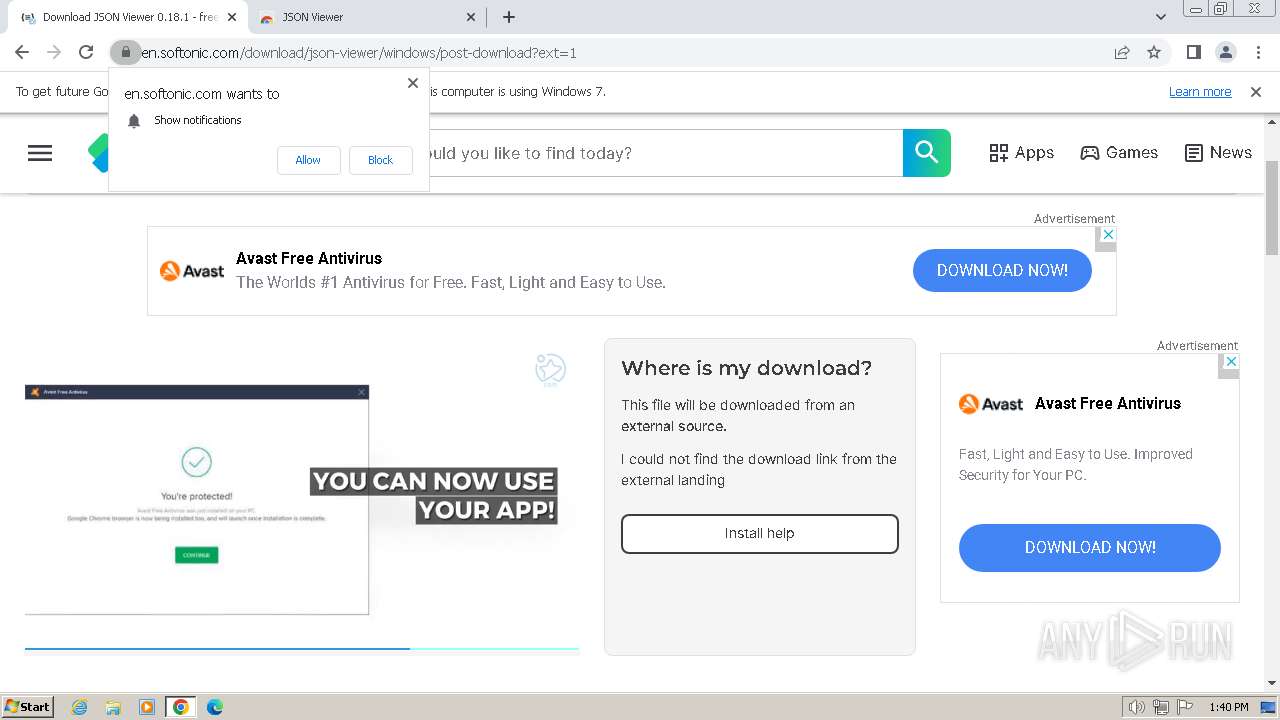Go back to the previous page
Viewport: 1280px width, 720px height.
[x=22, y=52]
